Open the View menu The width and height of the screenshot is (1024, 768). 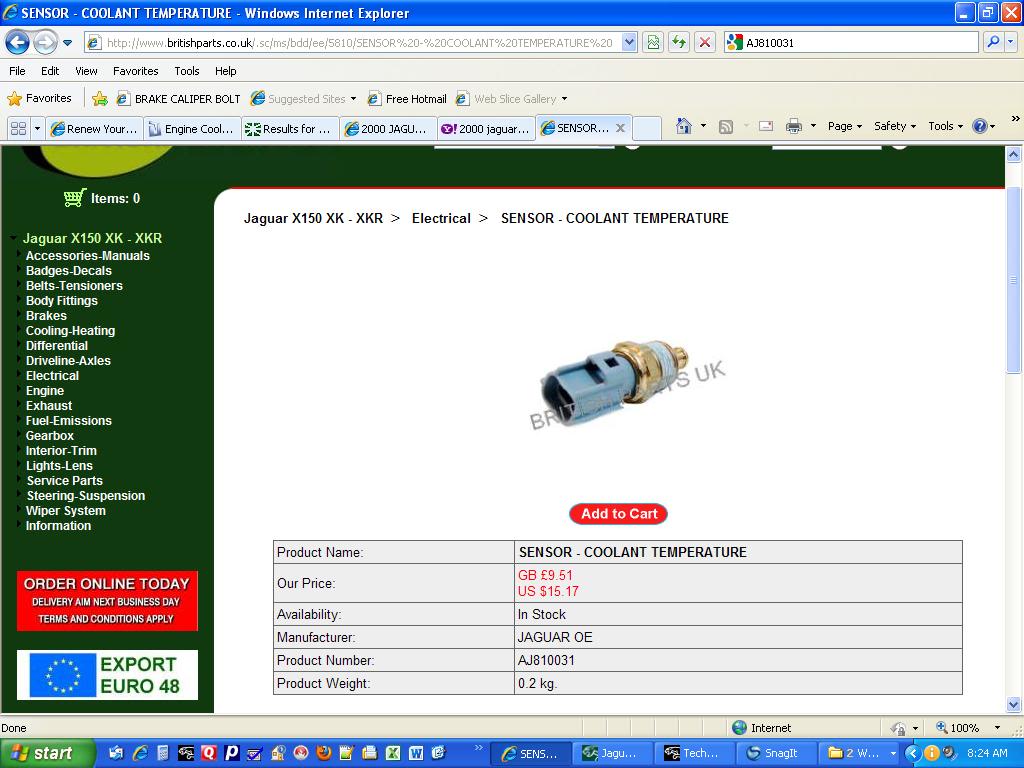(x=86, y=71)
